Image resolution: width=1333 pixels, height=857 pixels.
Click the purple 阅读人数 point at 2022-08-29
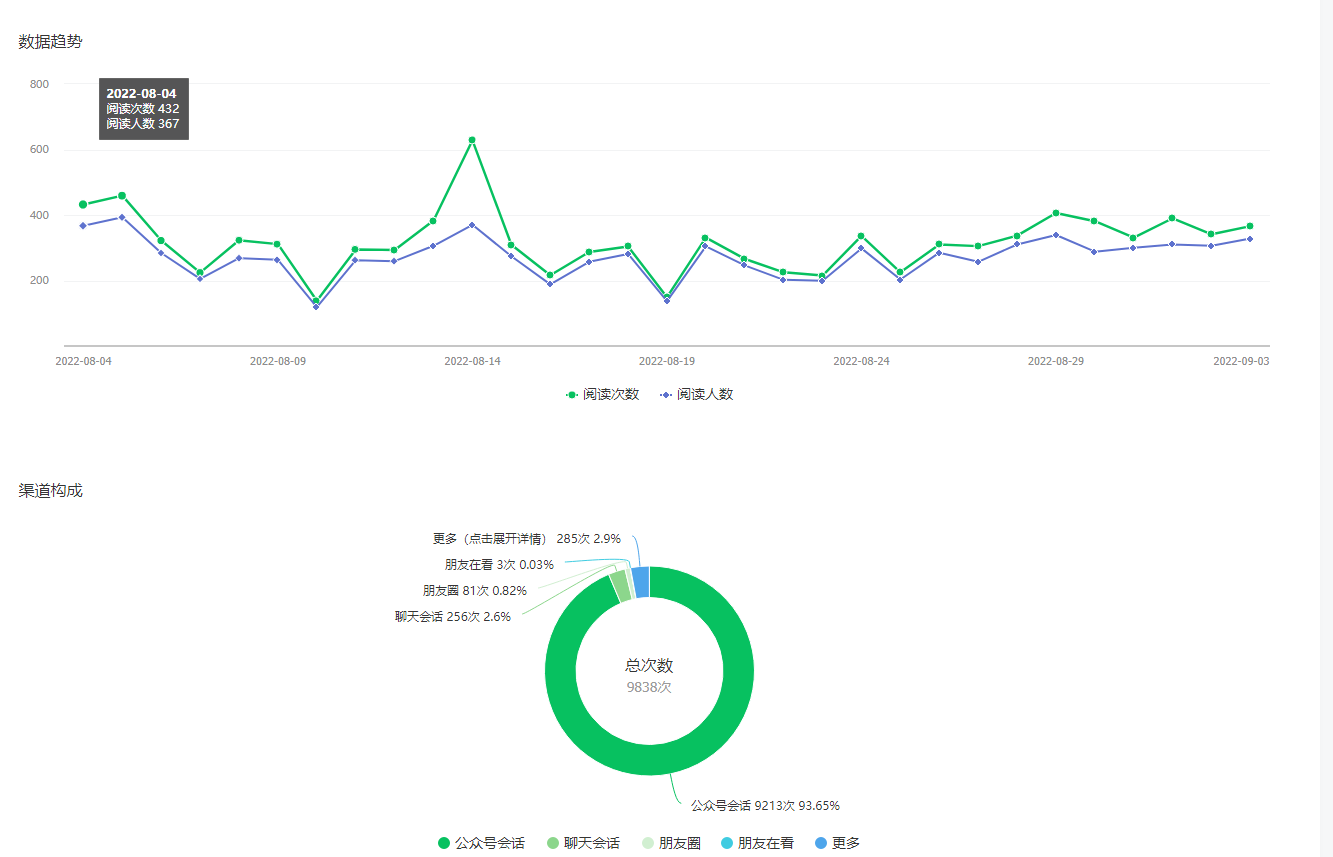pos(1056,235)
